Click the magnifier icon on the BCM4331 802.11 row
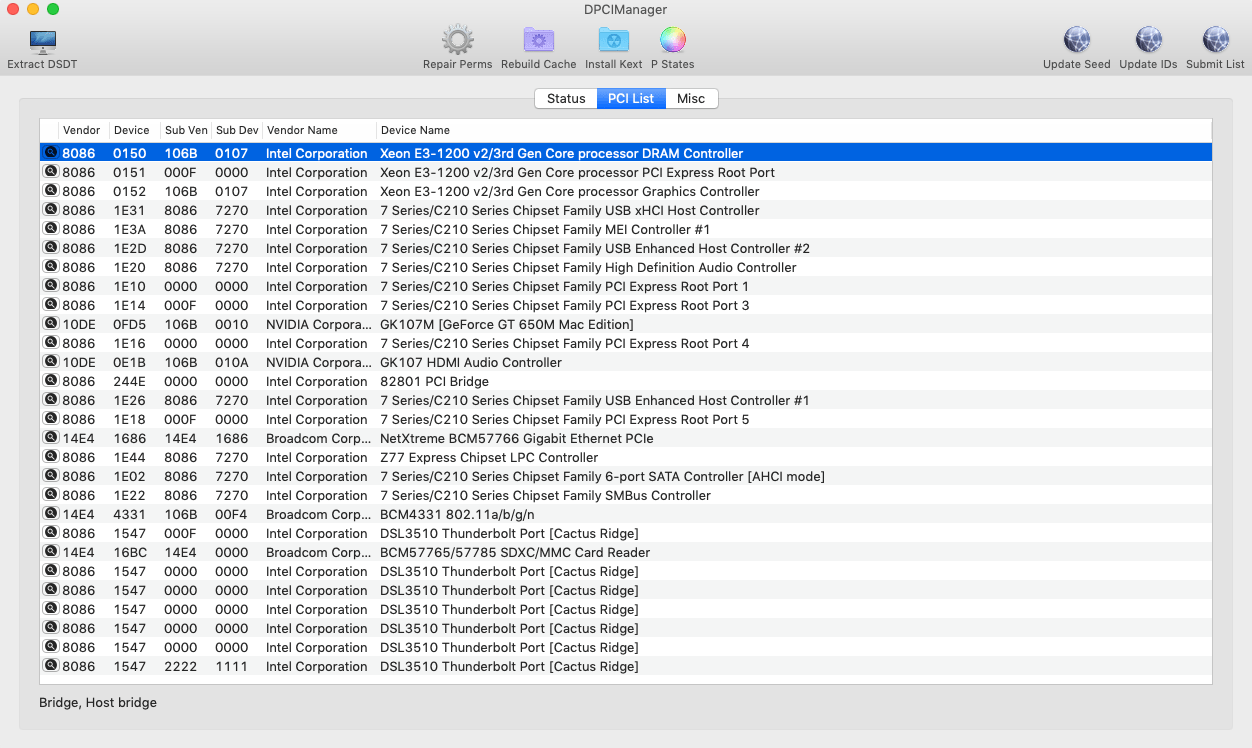Image resolution: width=1252 pixels, height=748 pixels. click(x=51, y=514)
